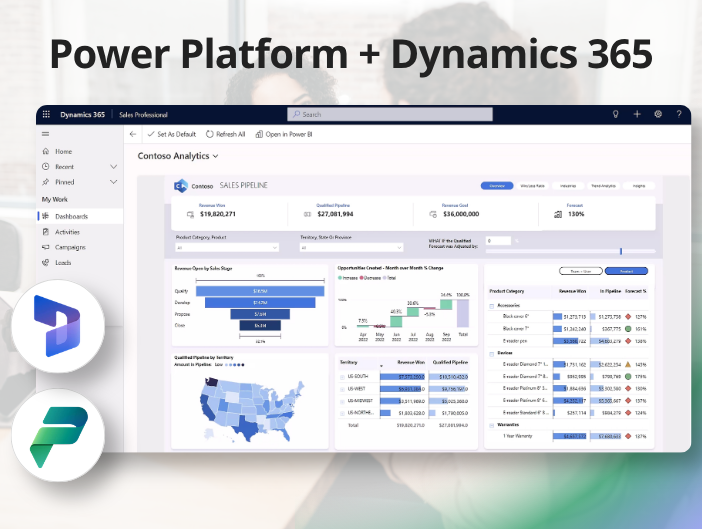Open Leads in sidebar
This screenshot has width=702, height=529.
pyautogui.click(x=81, y=262)
